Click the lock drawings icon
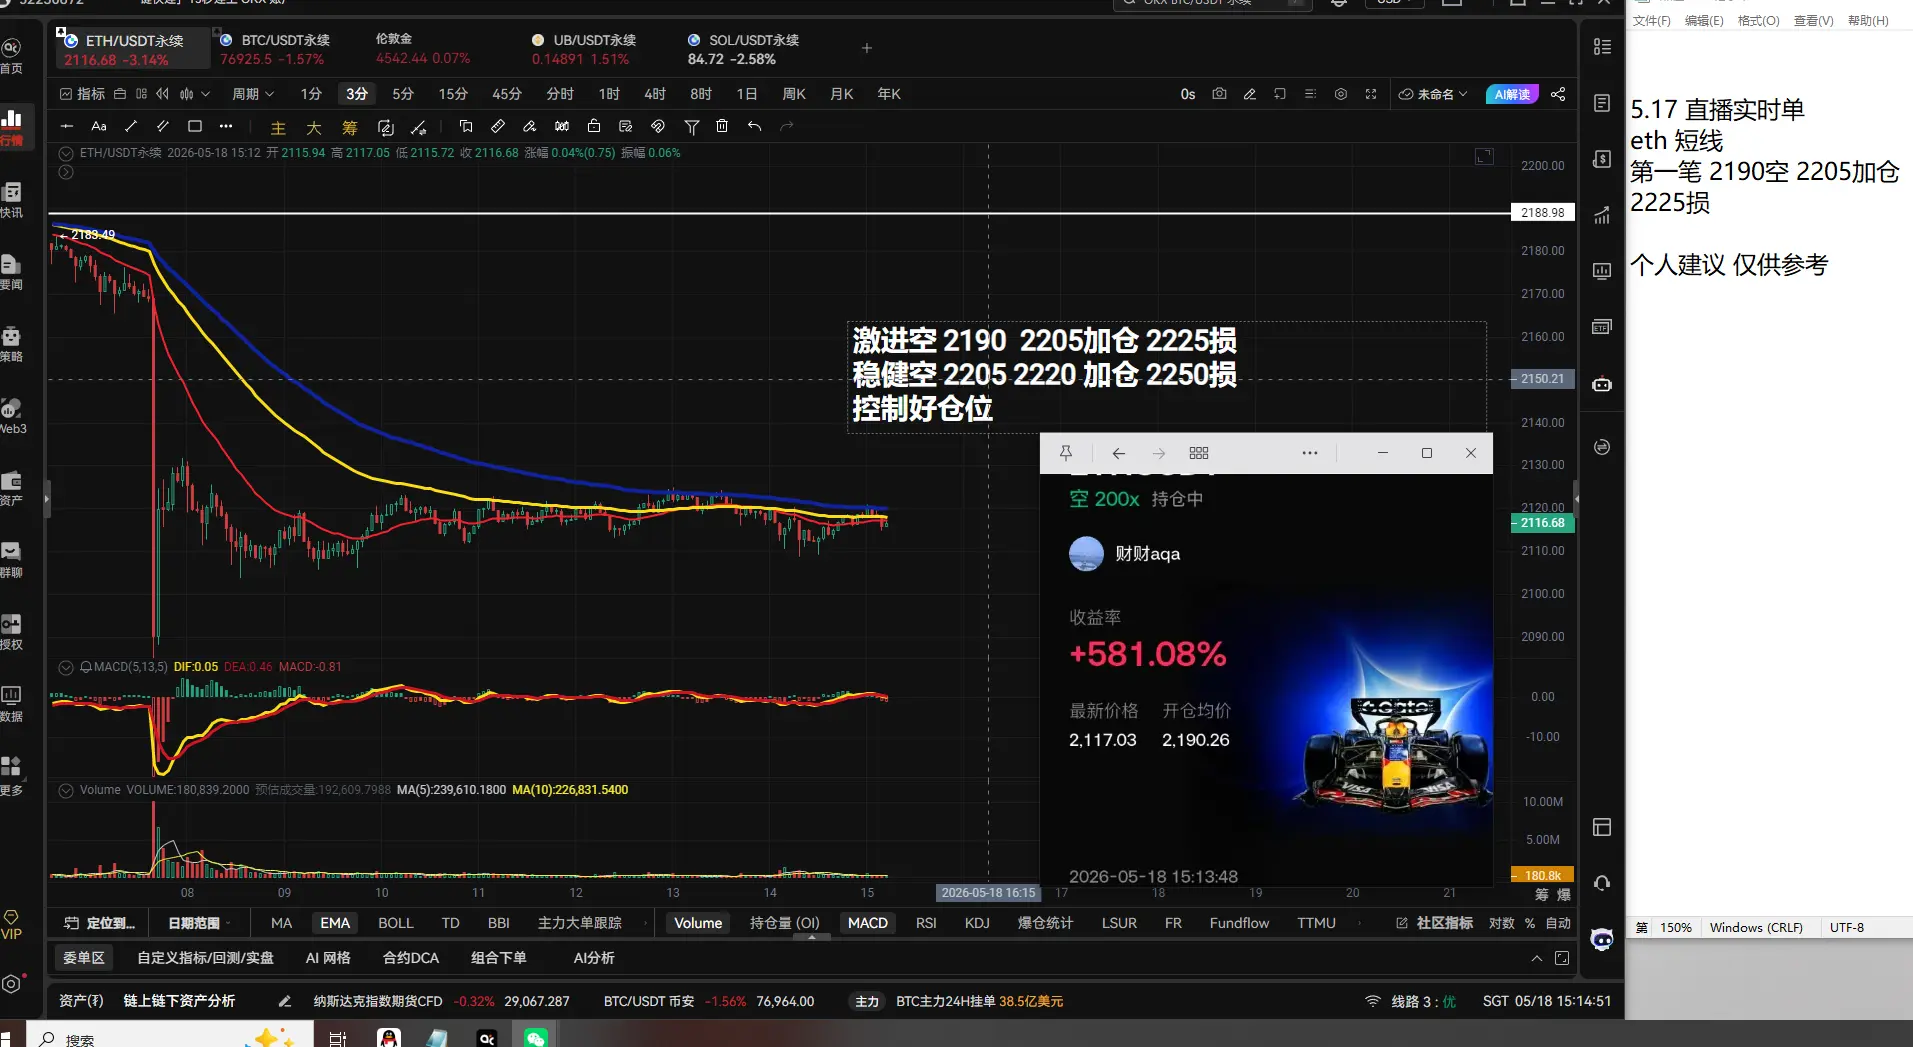 pyautogui.click(x=594, y=126)
